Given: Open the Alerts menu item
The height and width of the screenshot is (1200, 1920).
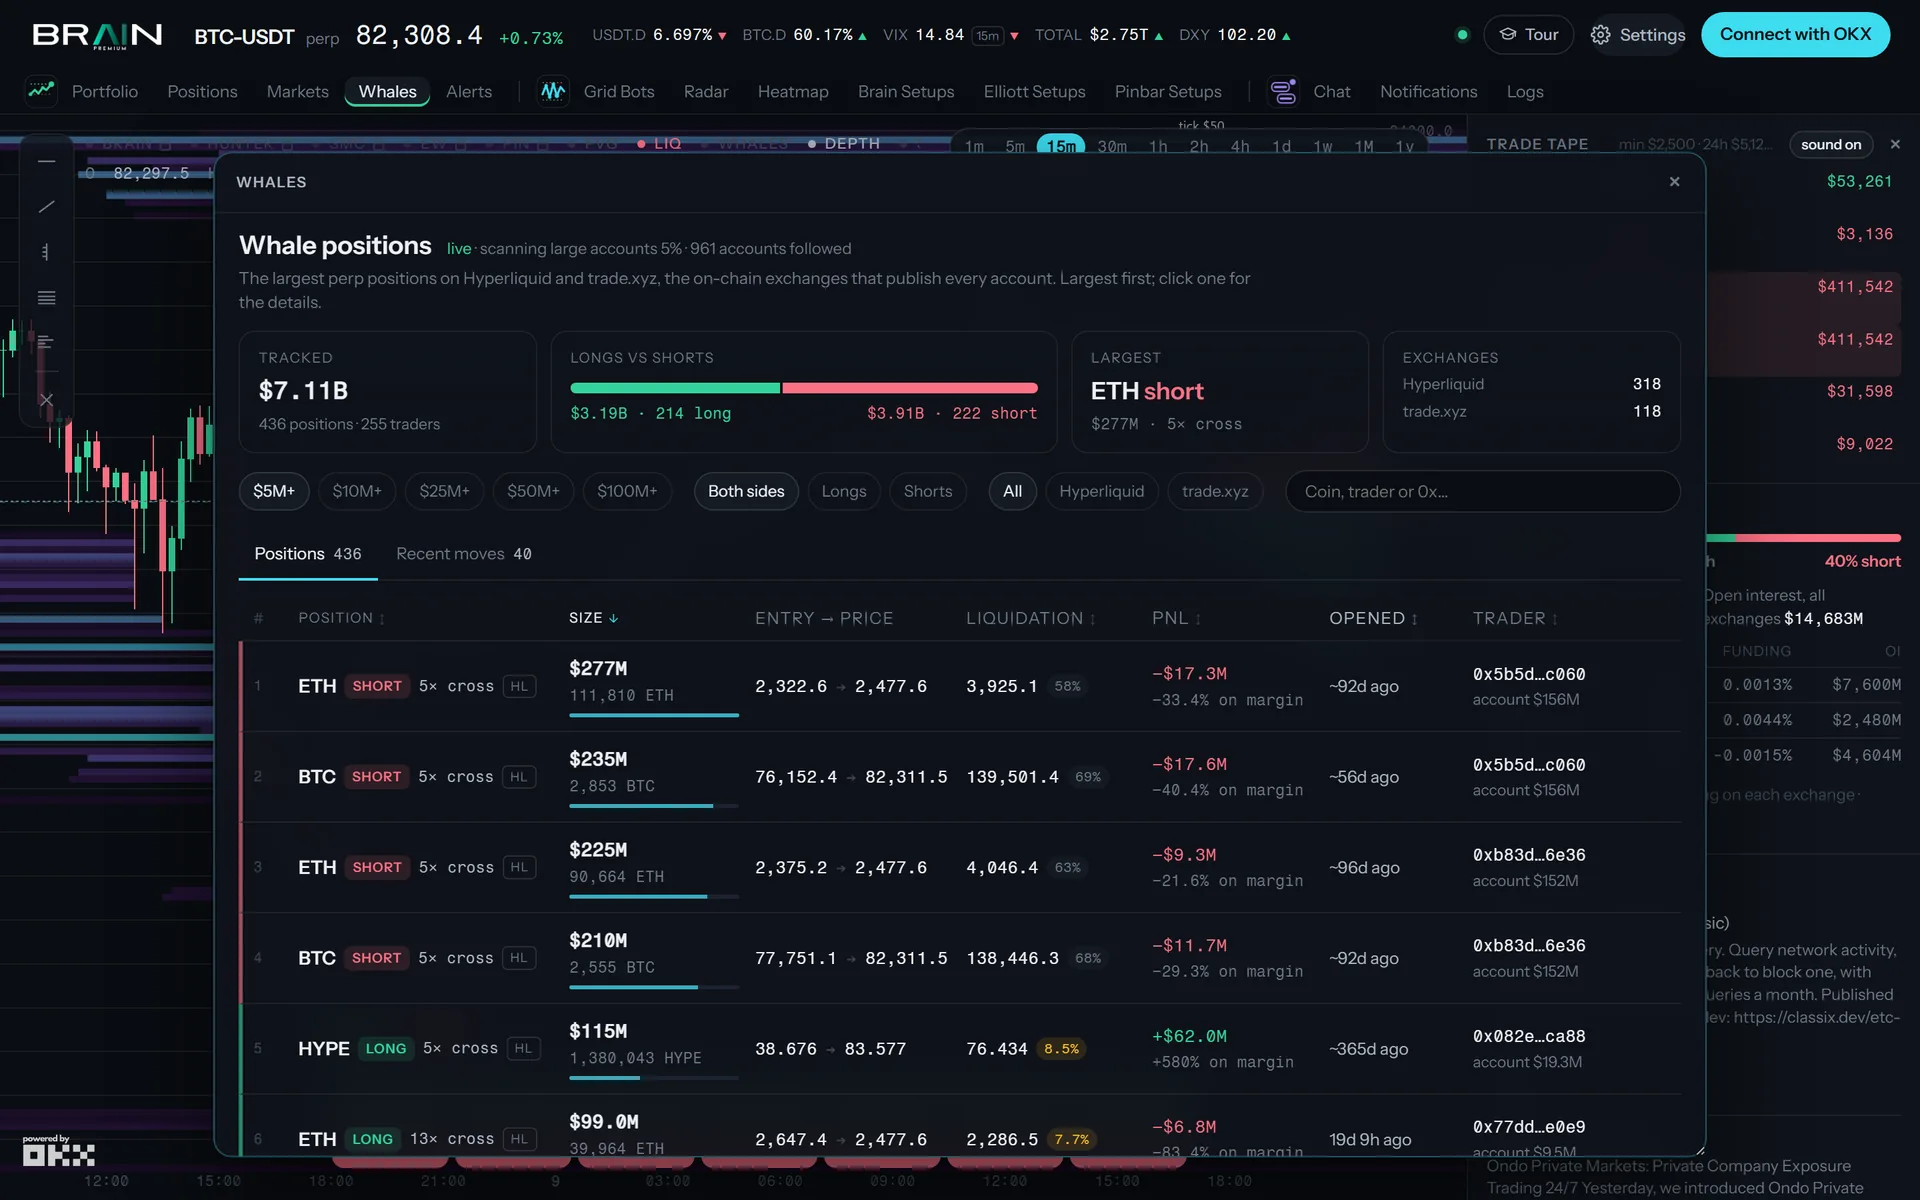Looking at the screenshot, I should 469,91.
